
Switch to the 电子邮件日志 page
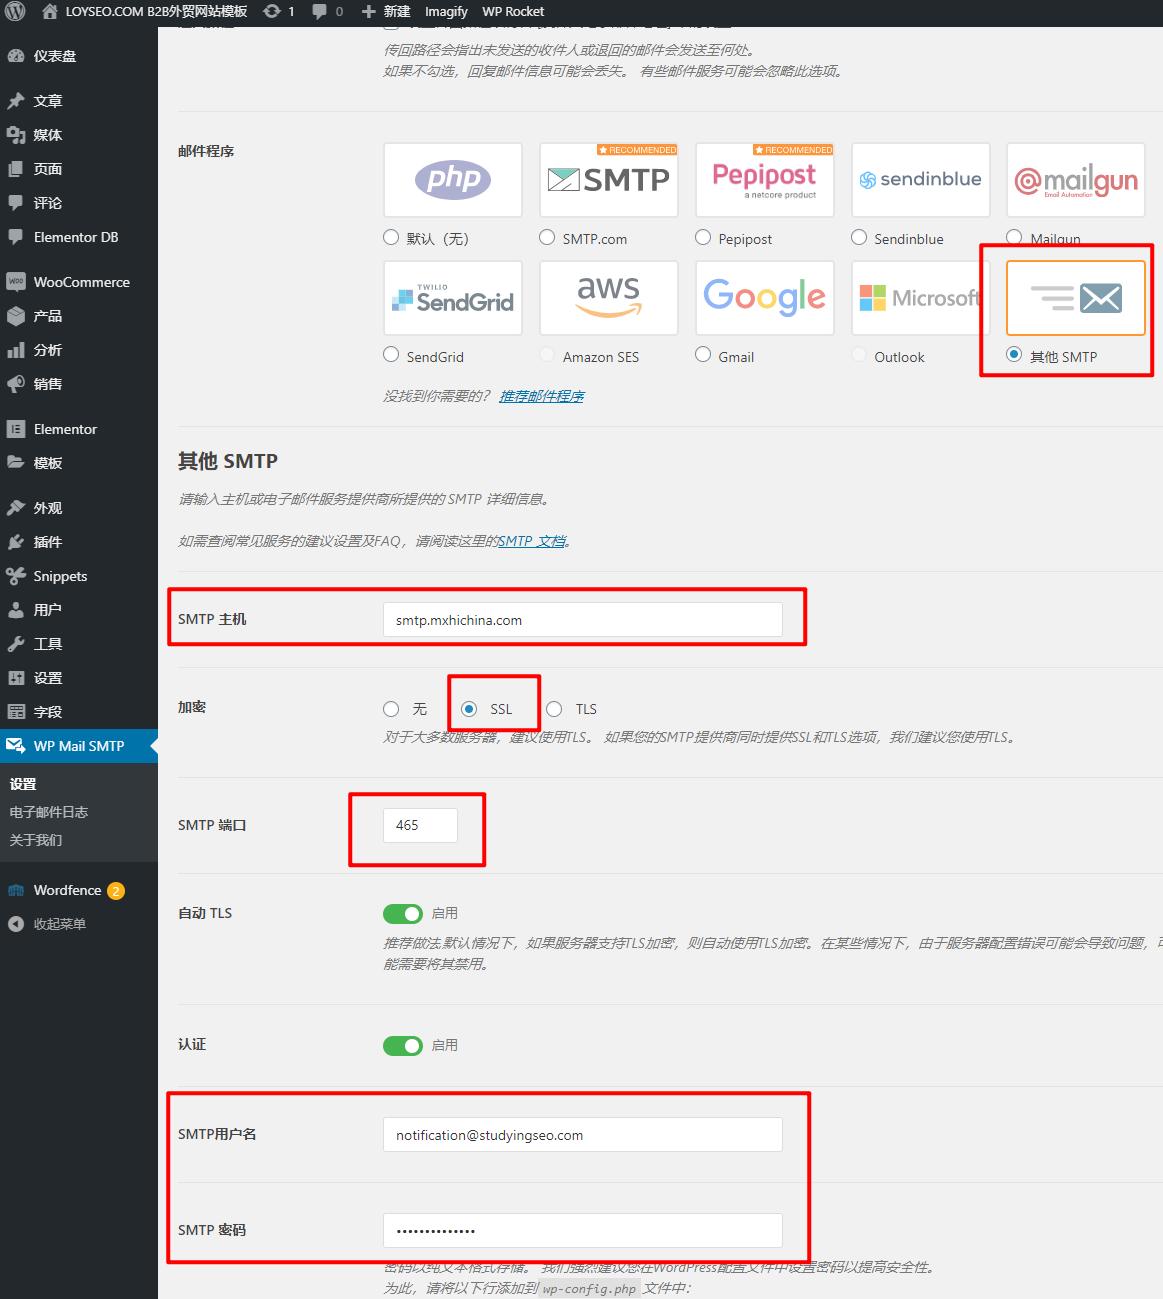48,812
